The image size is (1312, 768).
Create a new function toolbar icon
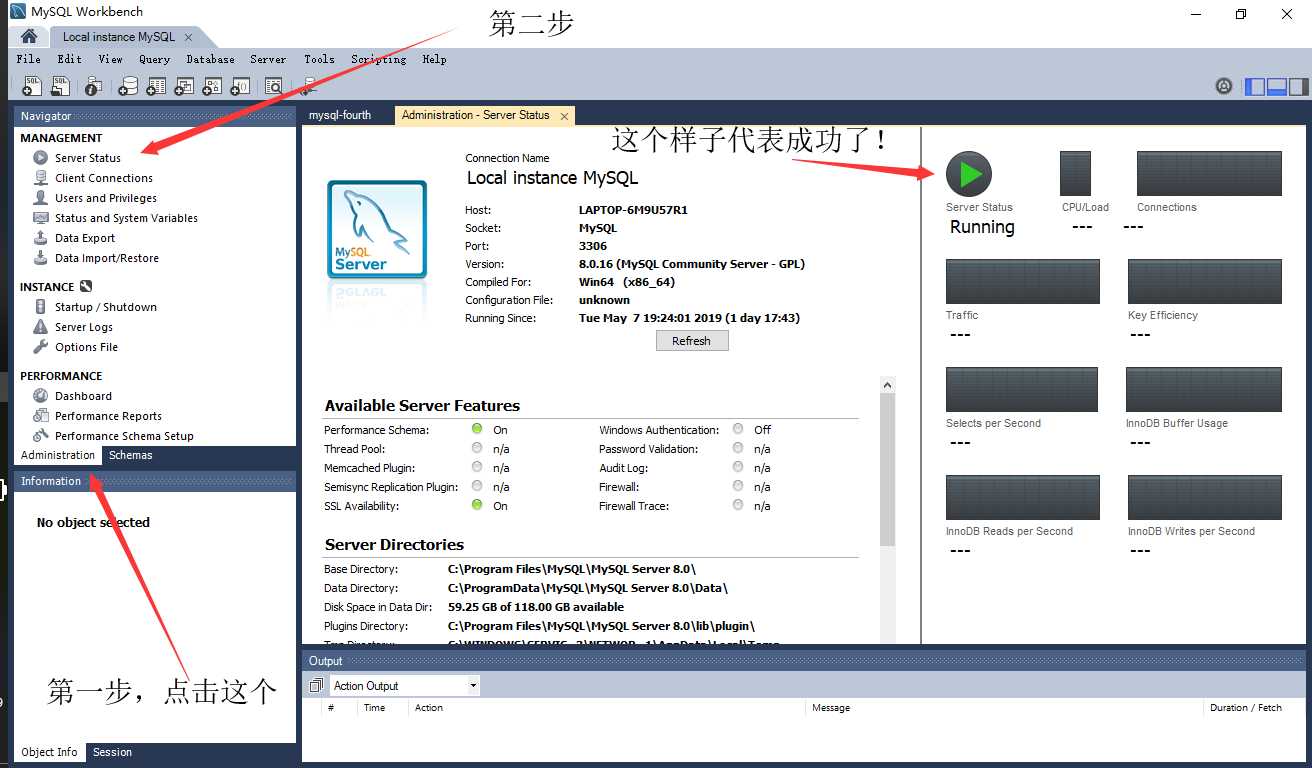240,86
